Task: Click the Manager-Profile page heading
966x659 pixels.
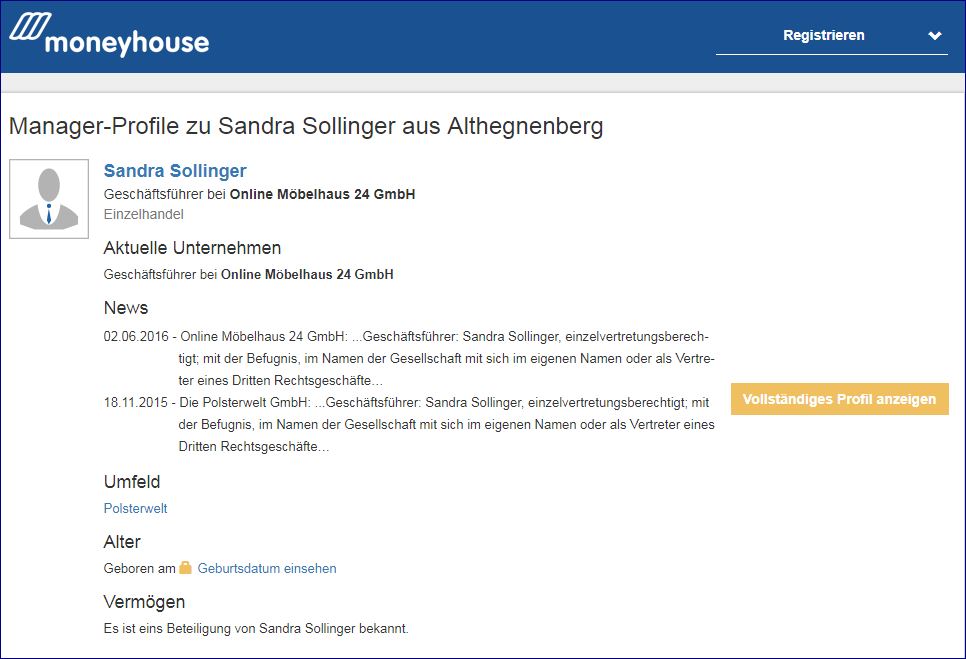Action: (x=305, y=127)
